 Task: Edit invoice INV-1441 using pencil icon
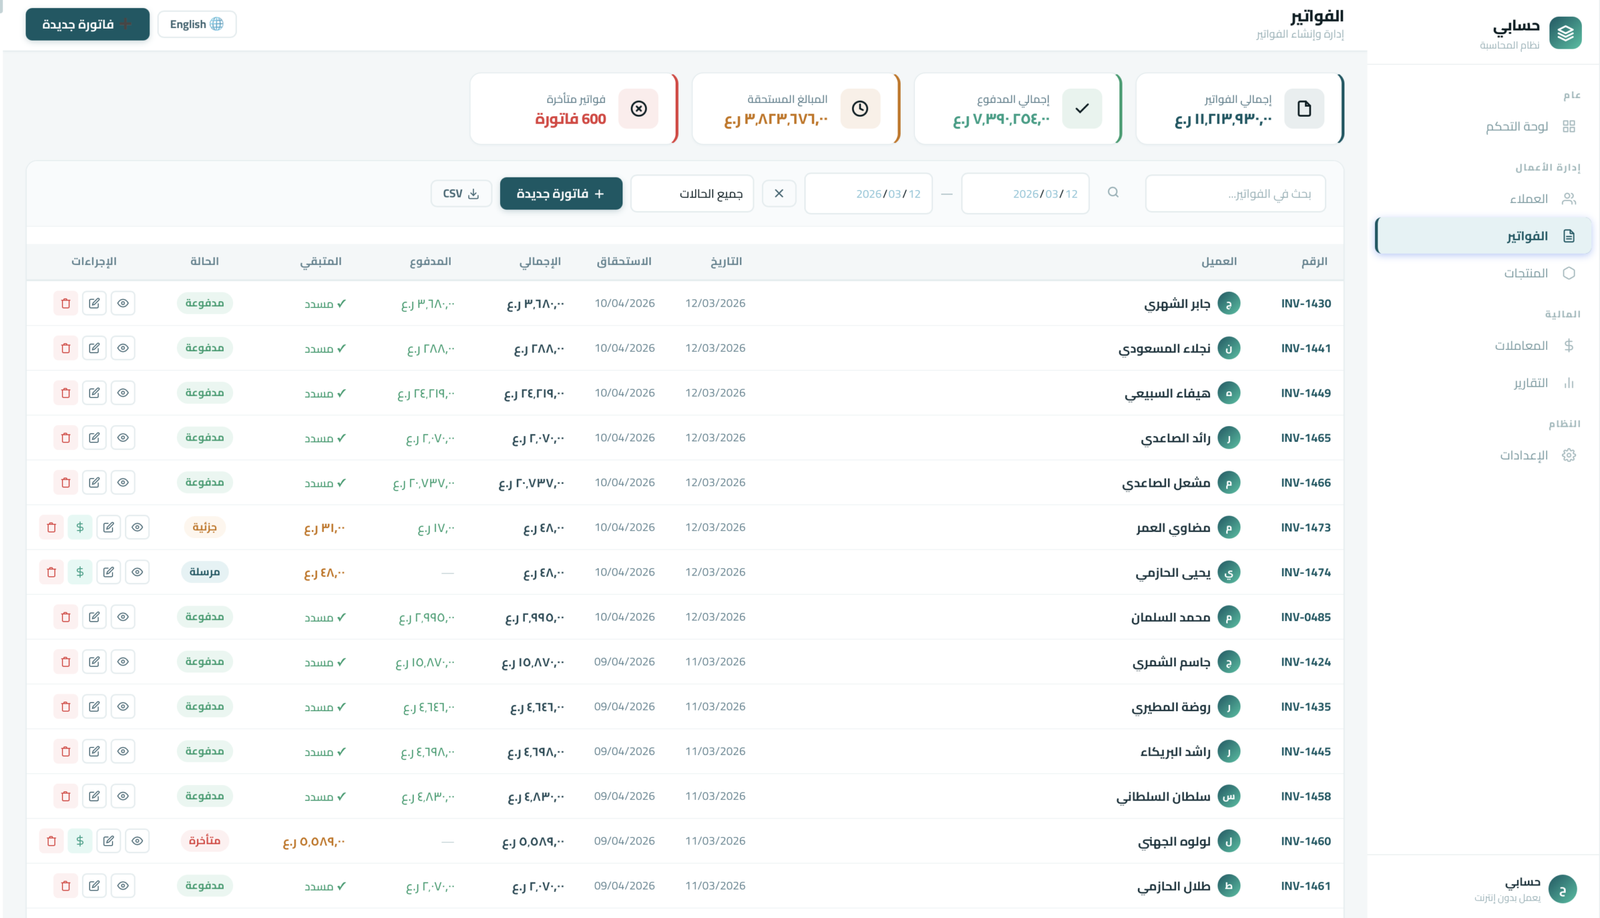[x=94, y=348]
